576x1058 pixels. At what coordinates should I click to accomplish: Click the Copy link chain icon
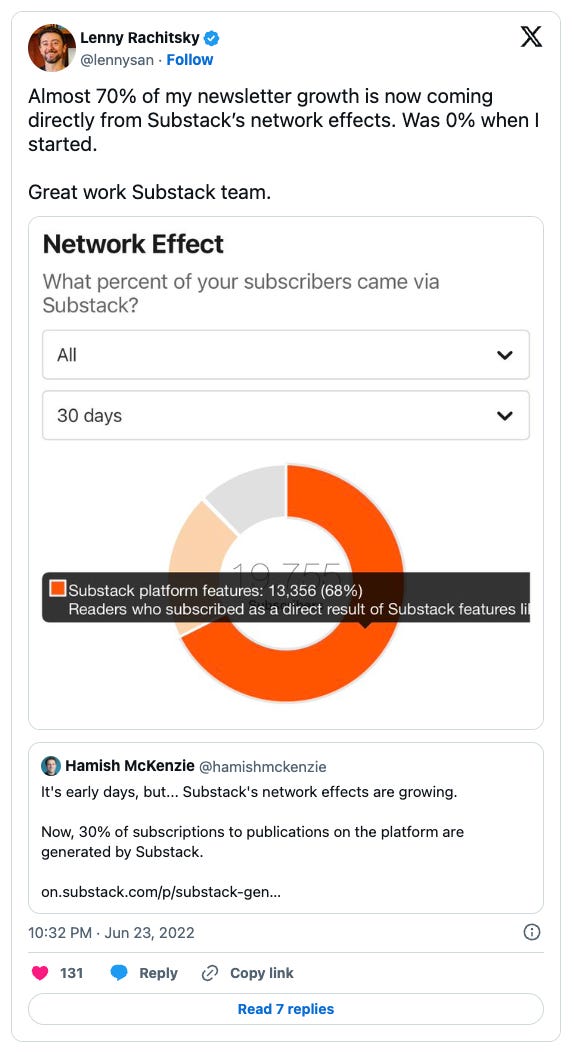(208, 972)
